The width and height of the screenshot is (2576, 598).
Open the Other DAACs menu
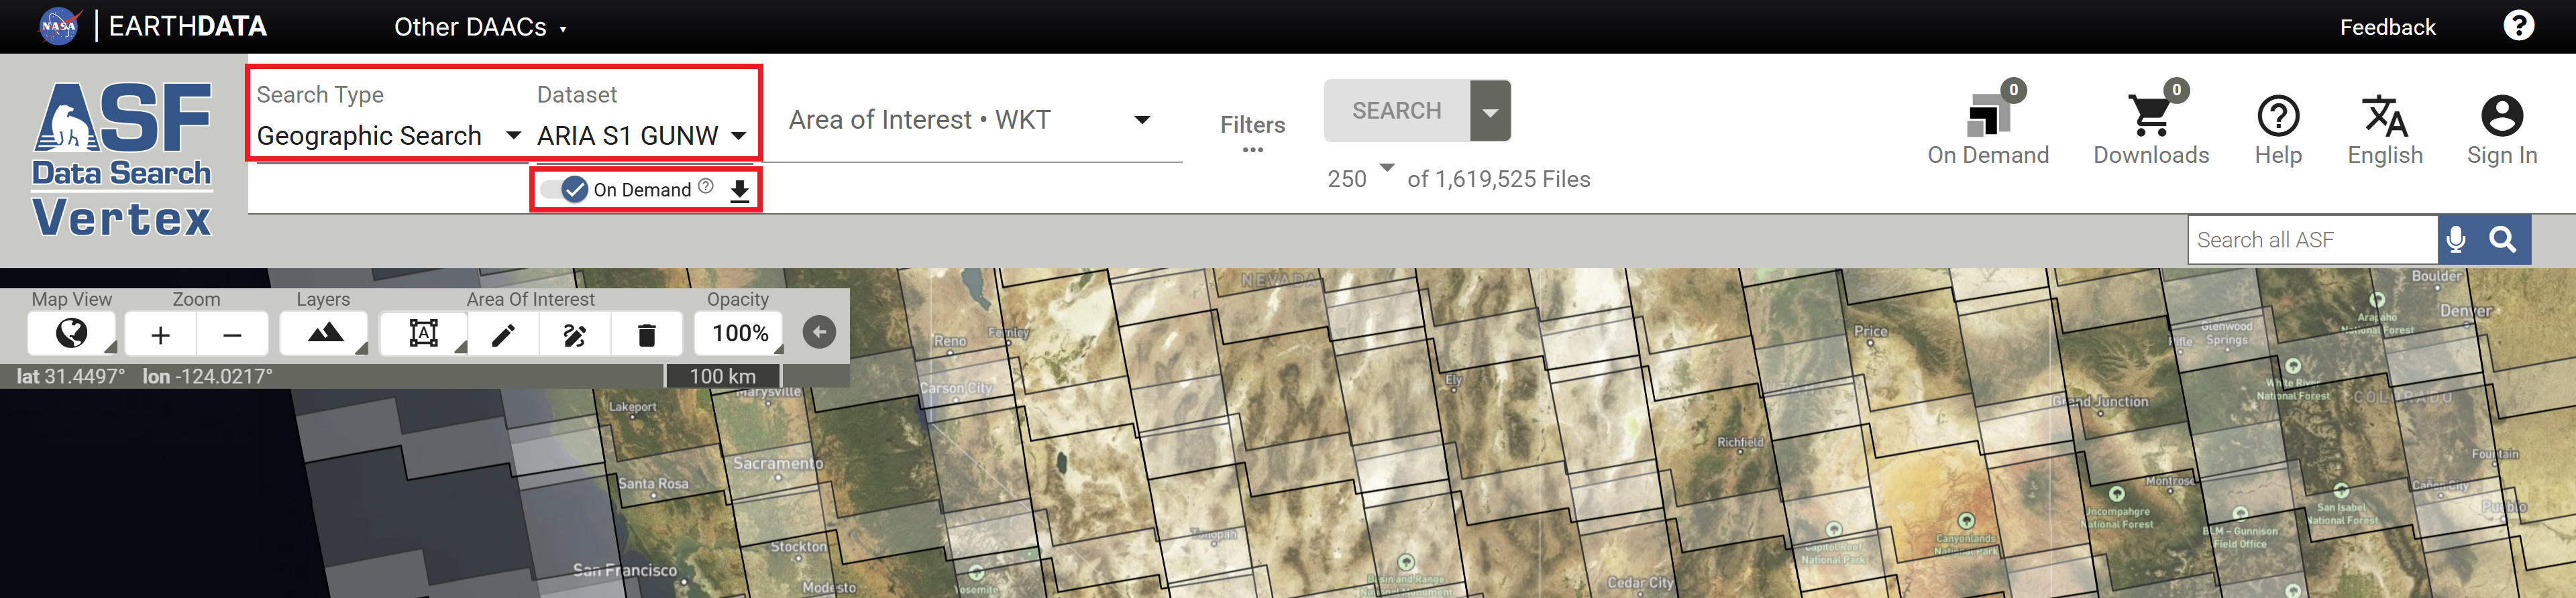pyautogui.click(x=479, y=27)
